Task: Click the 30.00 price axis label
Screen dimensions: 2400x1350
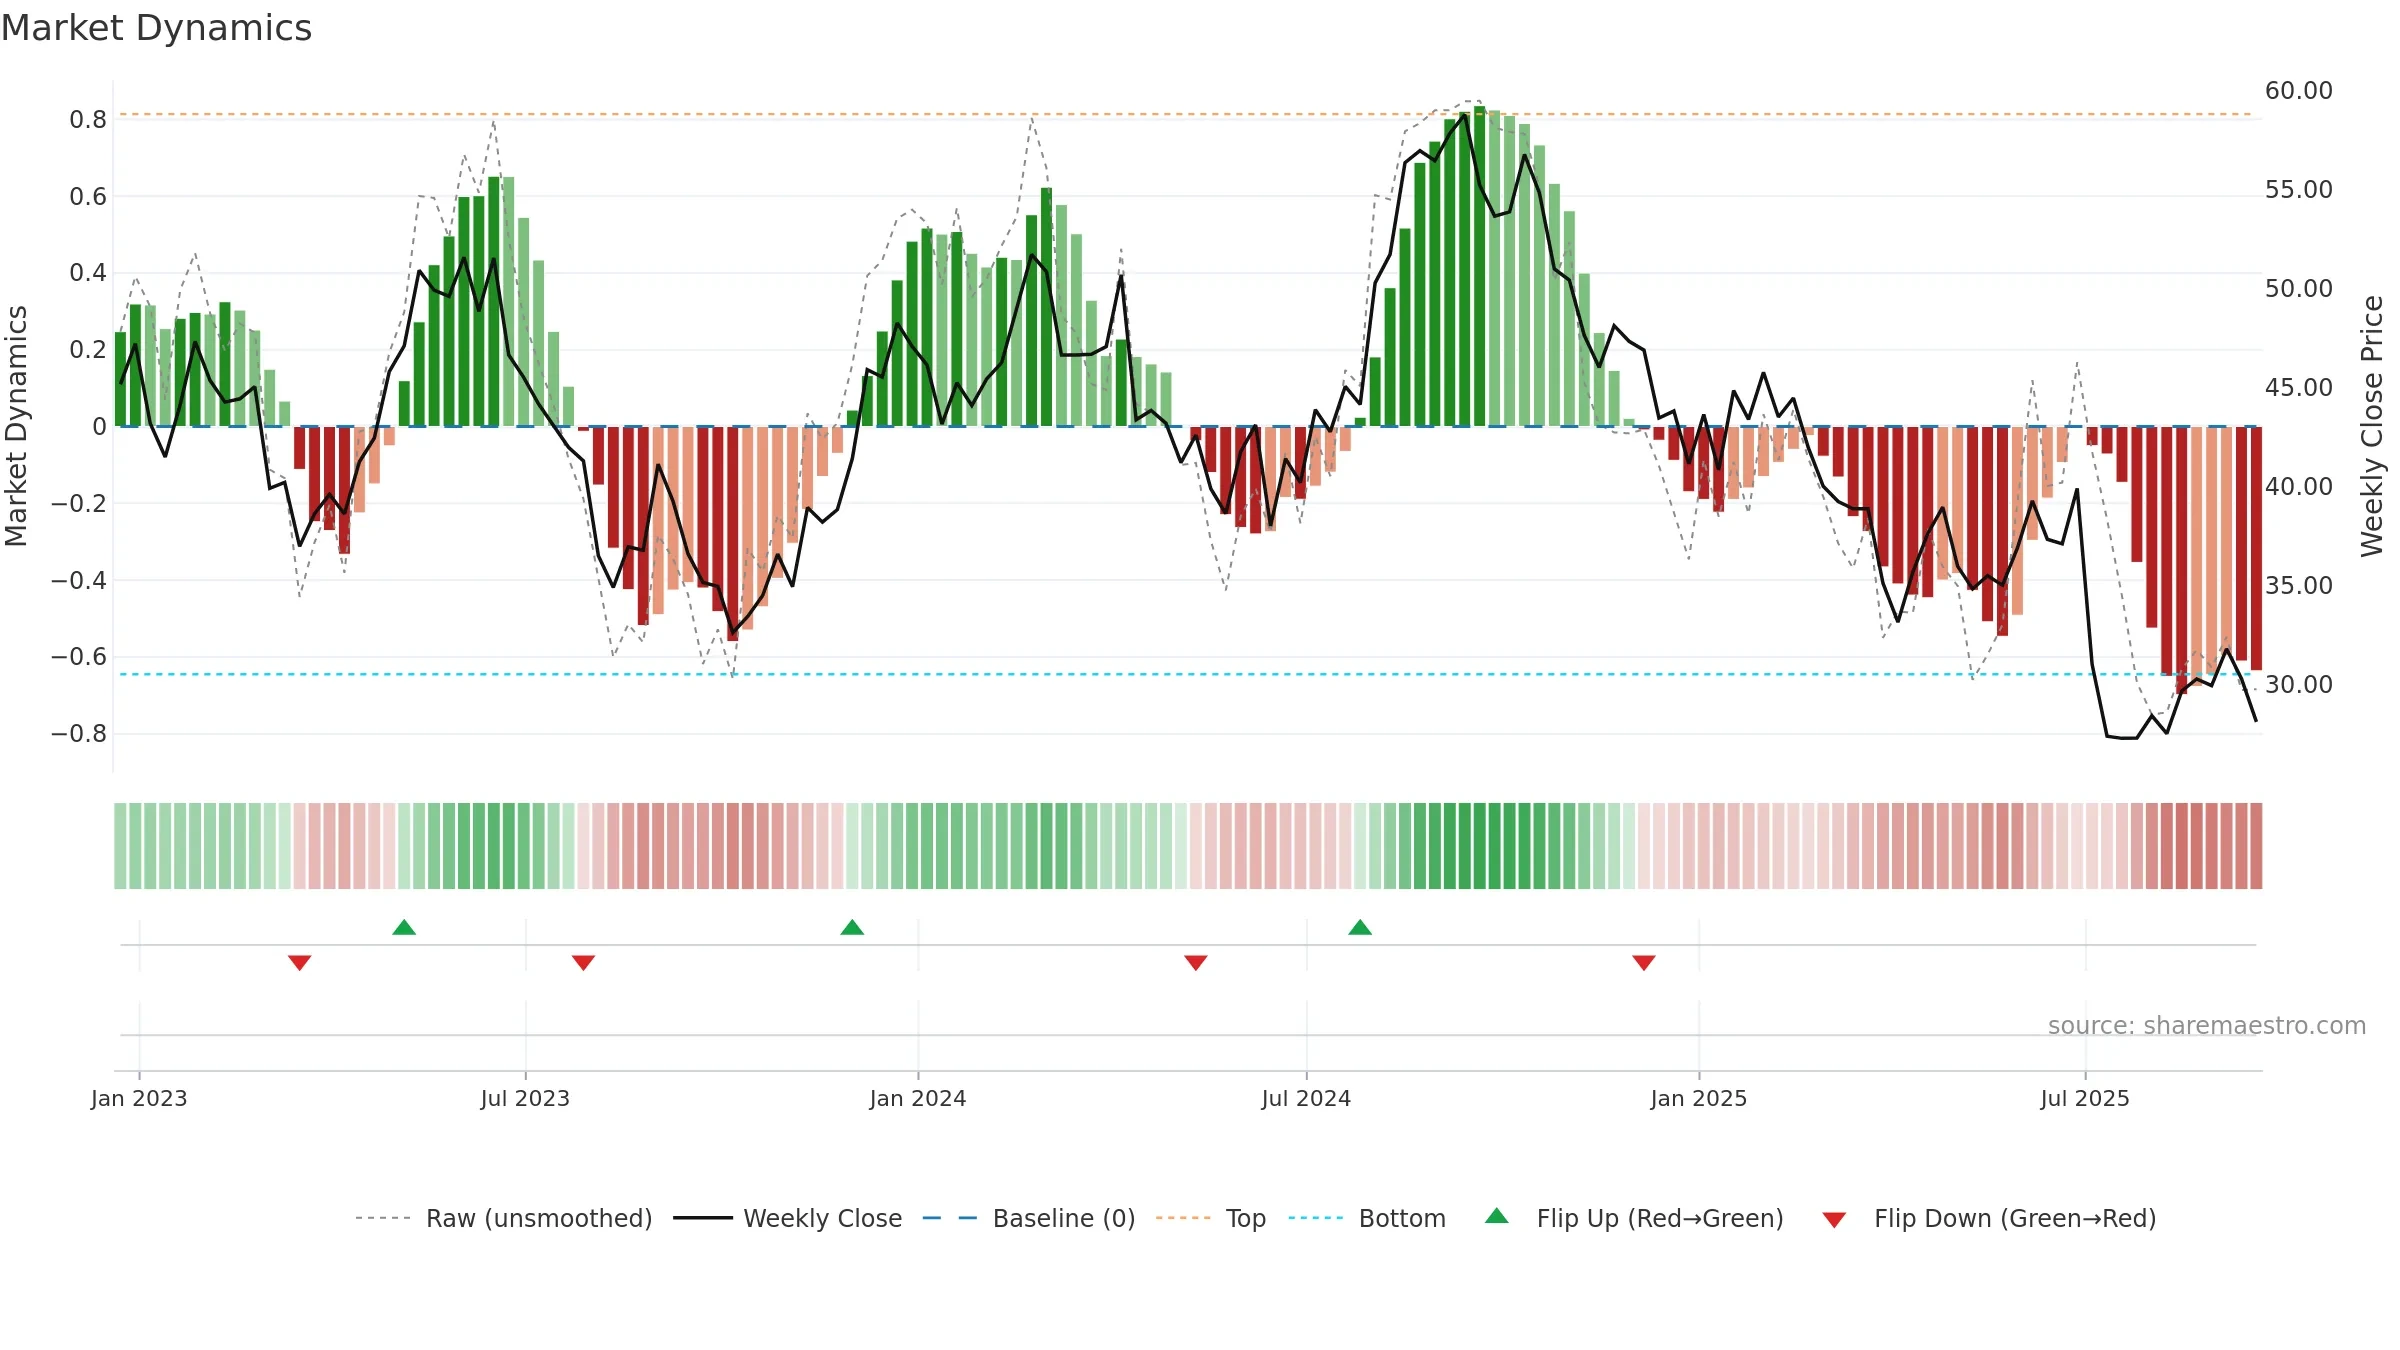Action: (x=2299, y=684)
